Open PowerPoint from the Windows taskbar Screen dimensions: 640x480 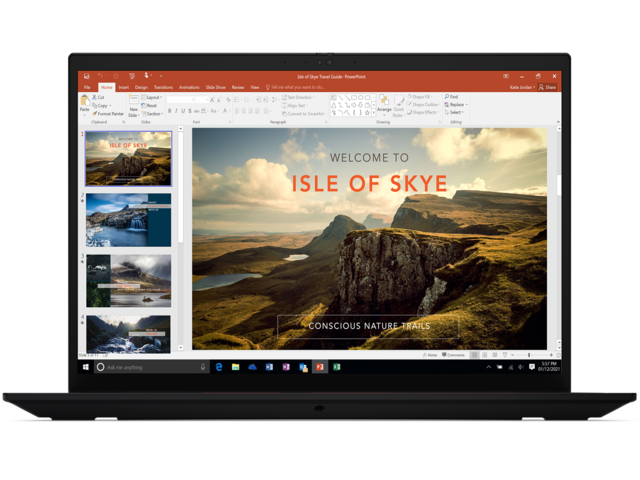tap(320, 367)
